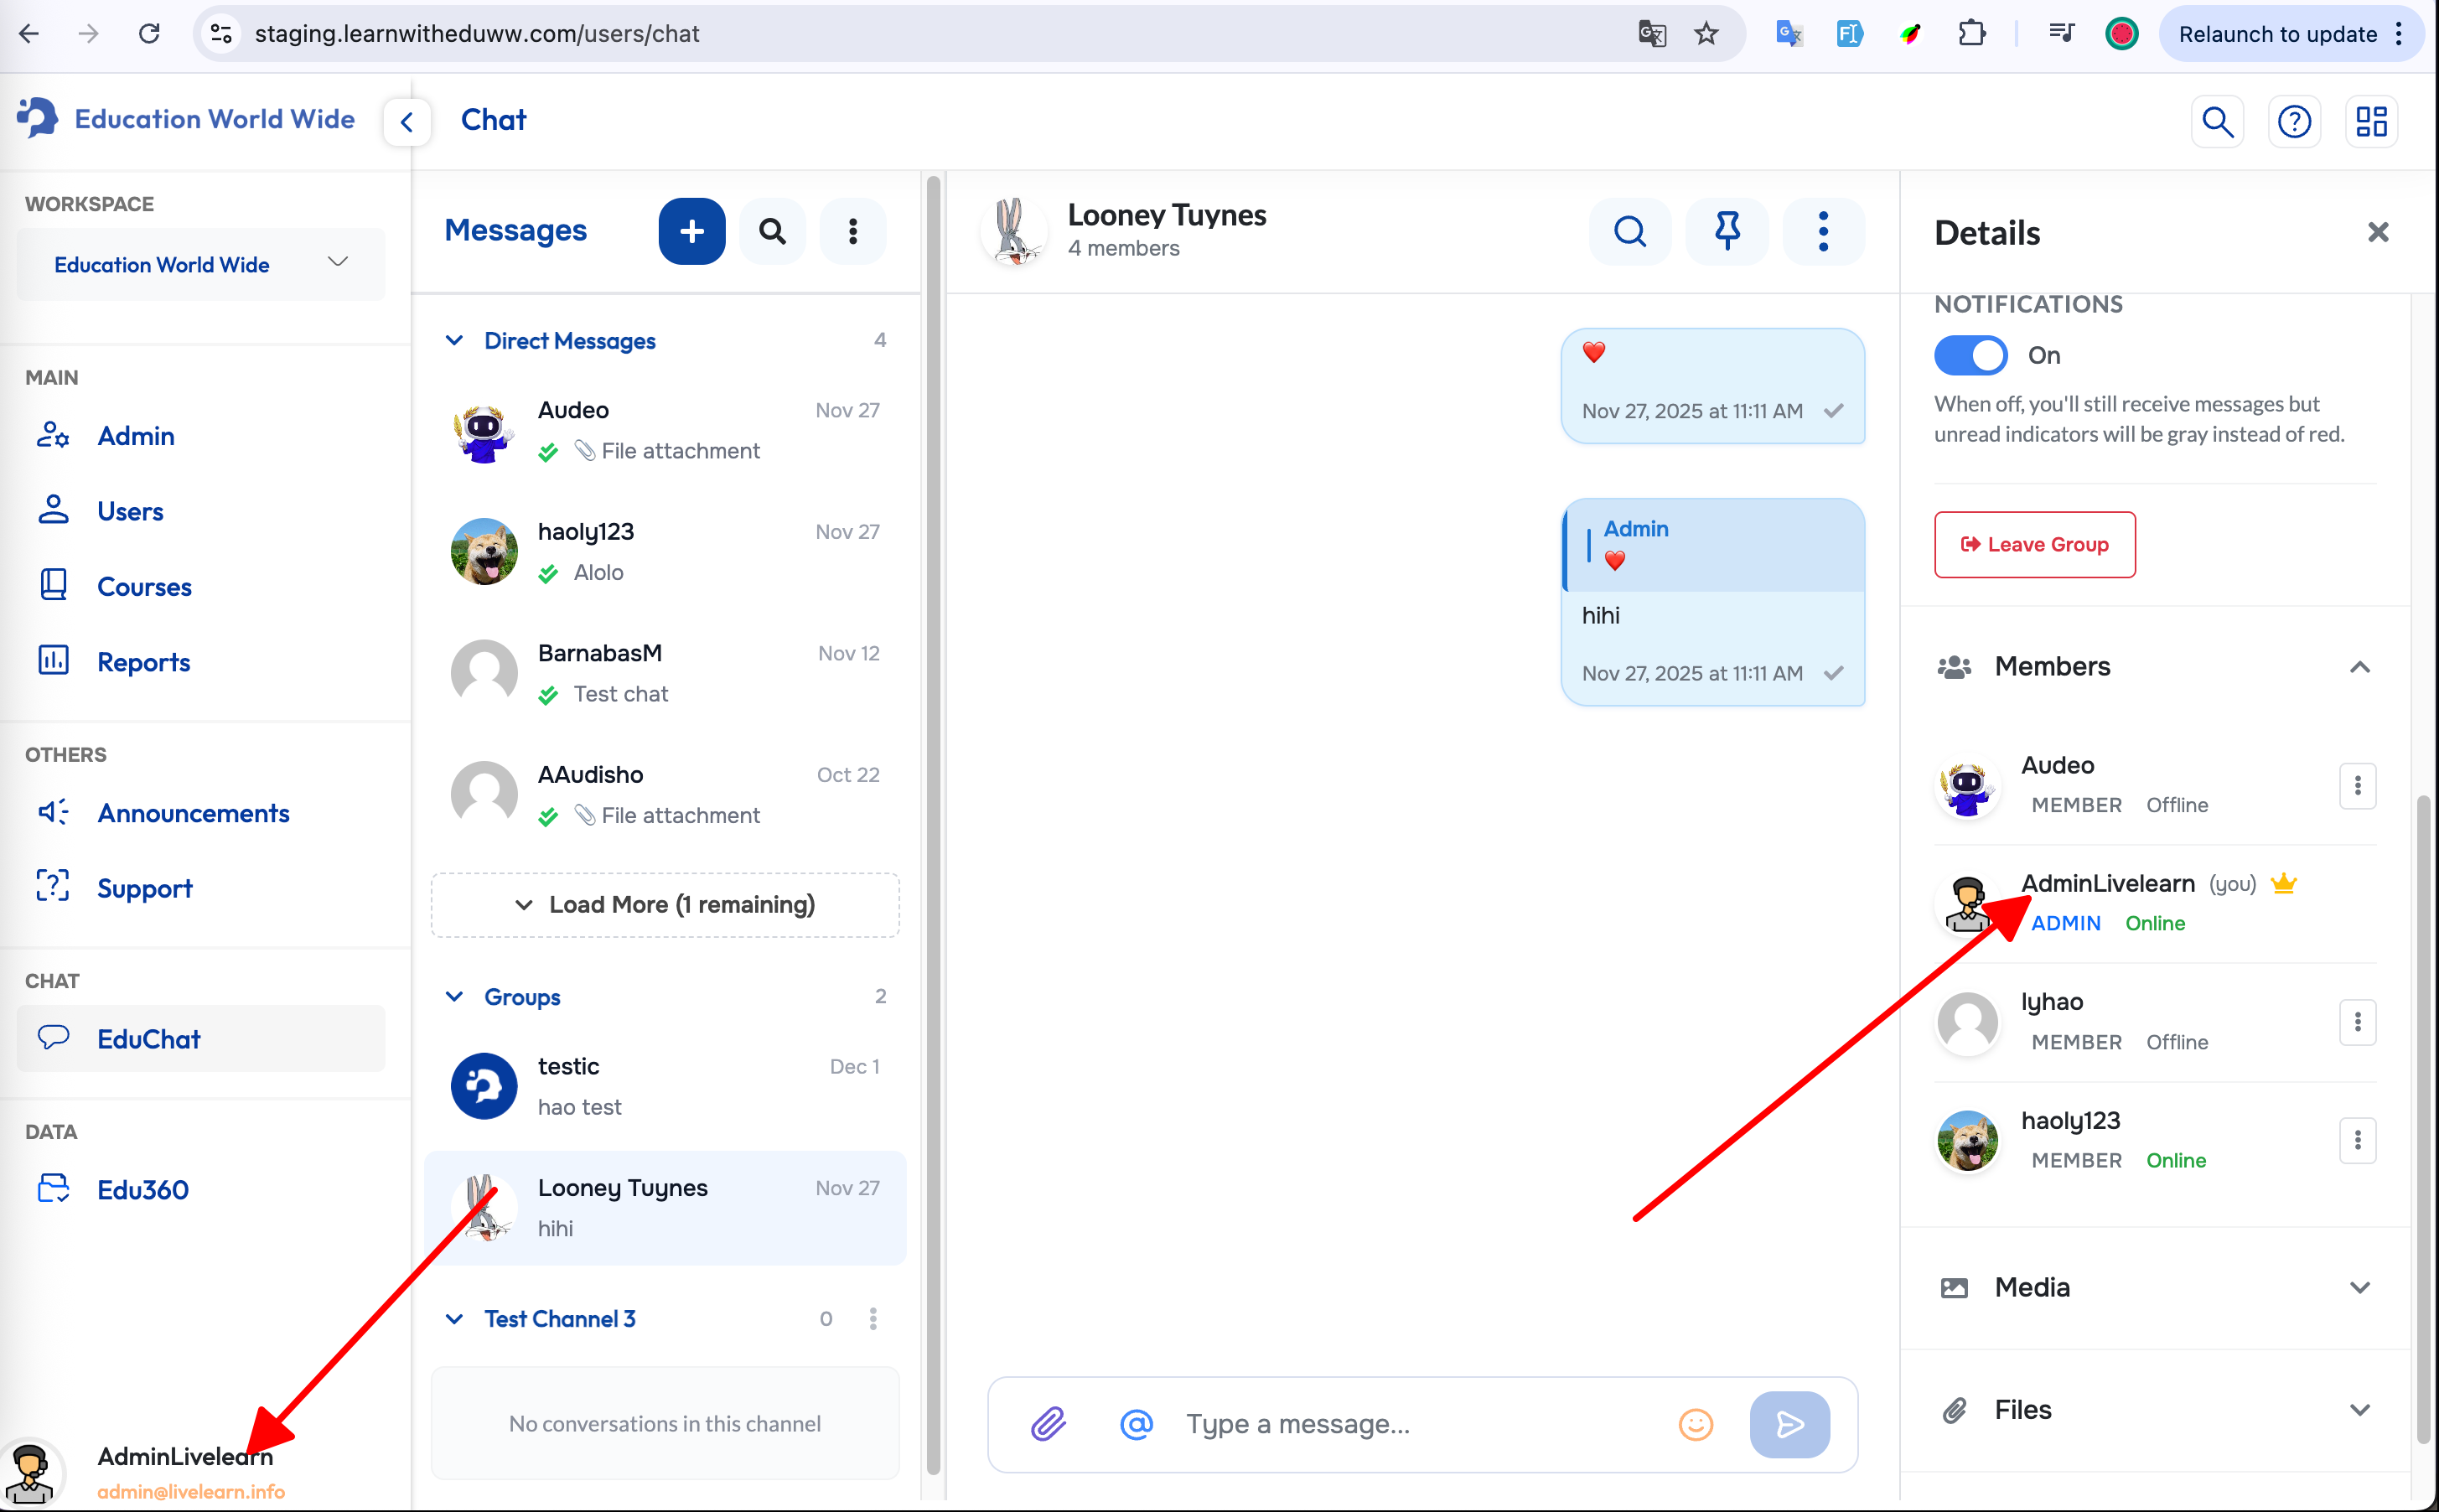The height and width of the screenshot is (1512, 2439).
Task: Toggle Notifications switch off
Action: pos(1970,355)
